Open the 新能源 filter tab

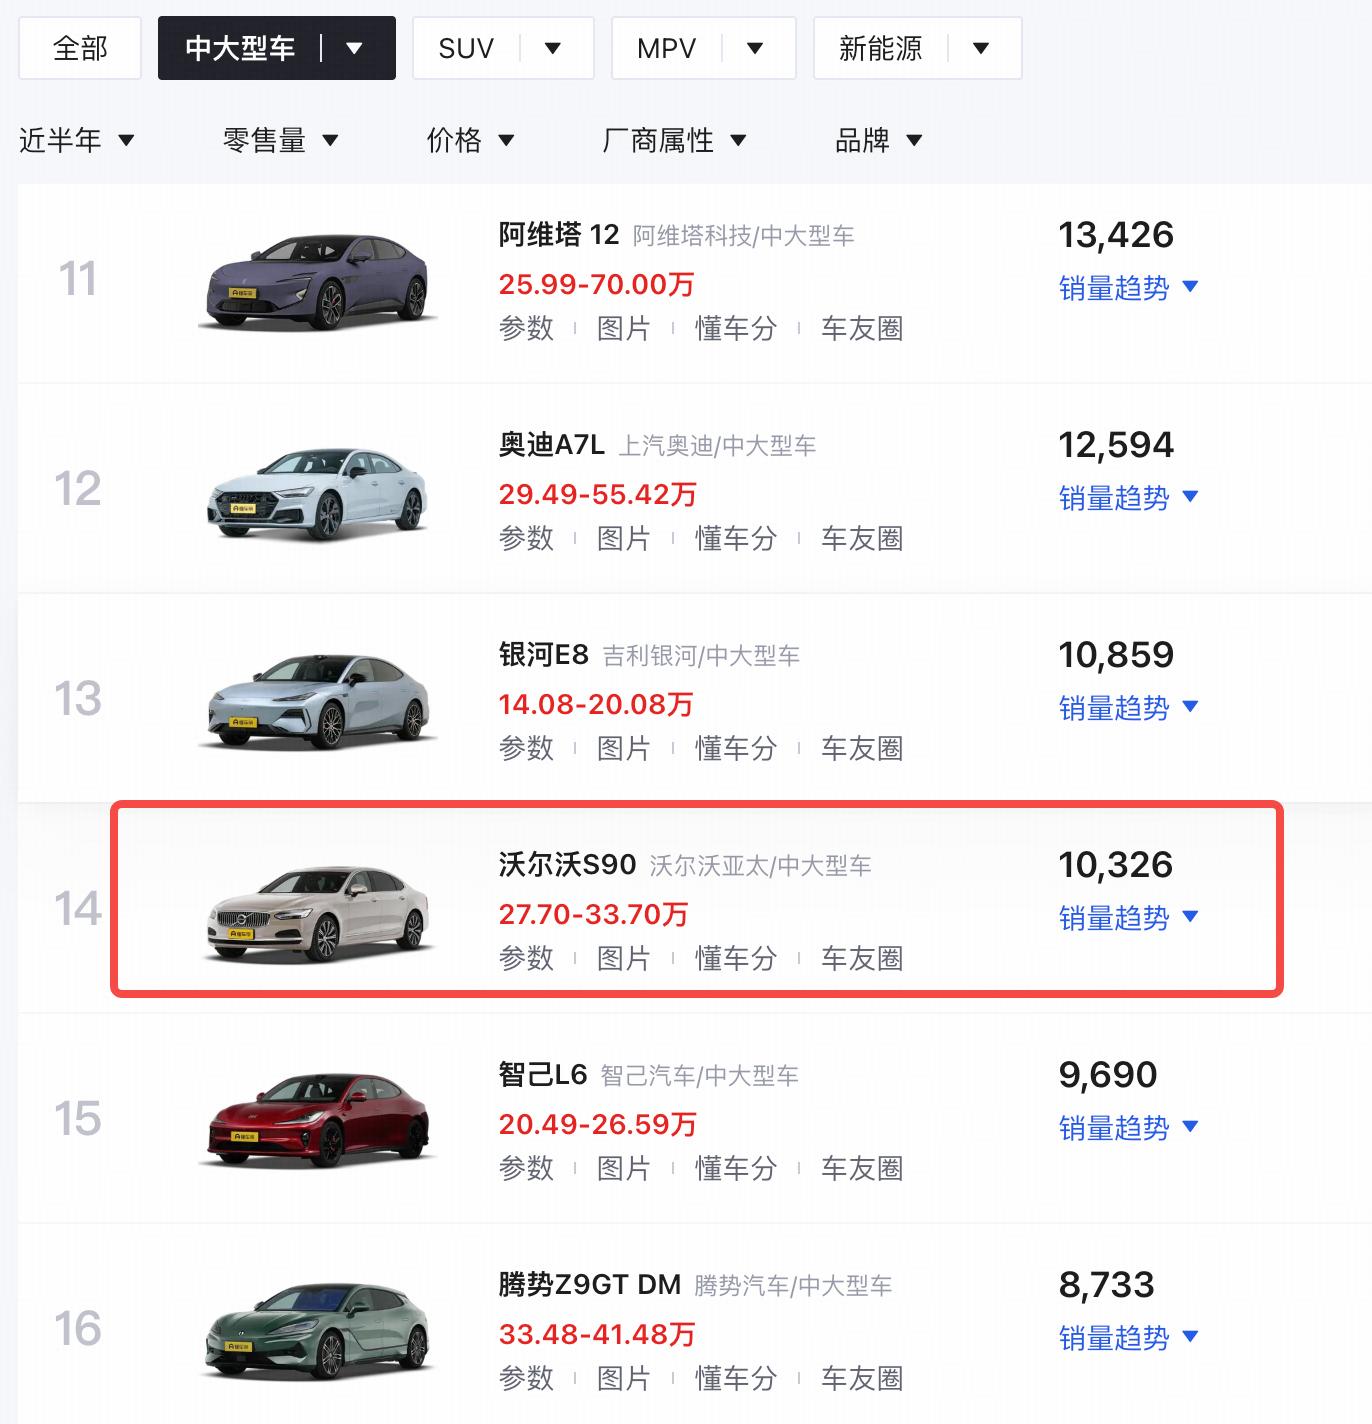coord(881,48)
